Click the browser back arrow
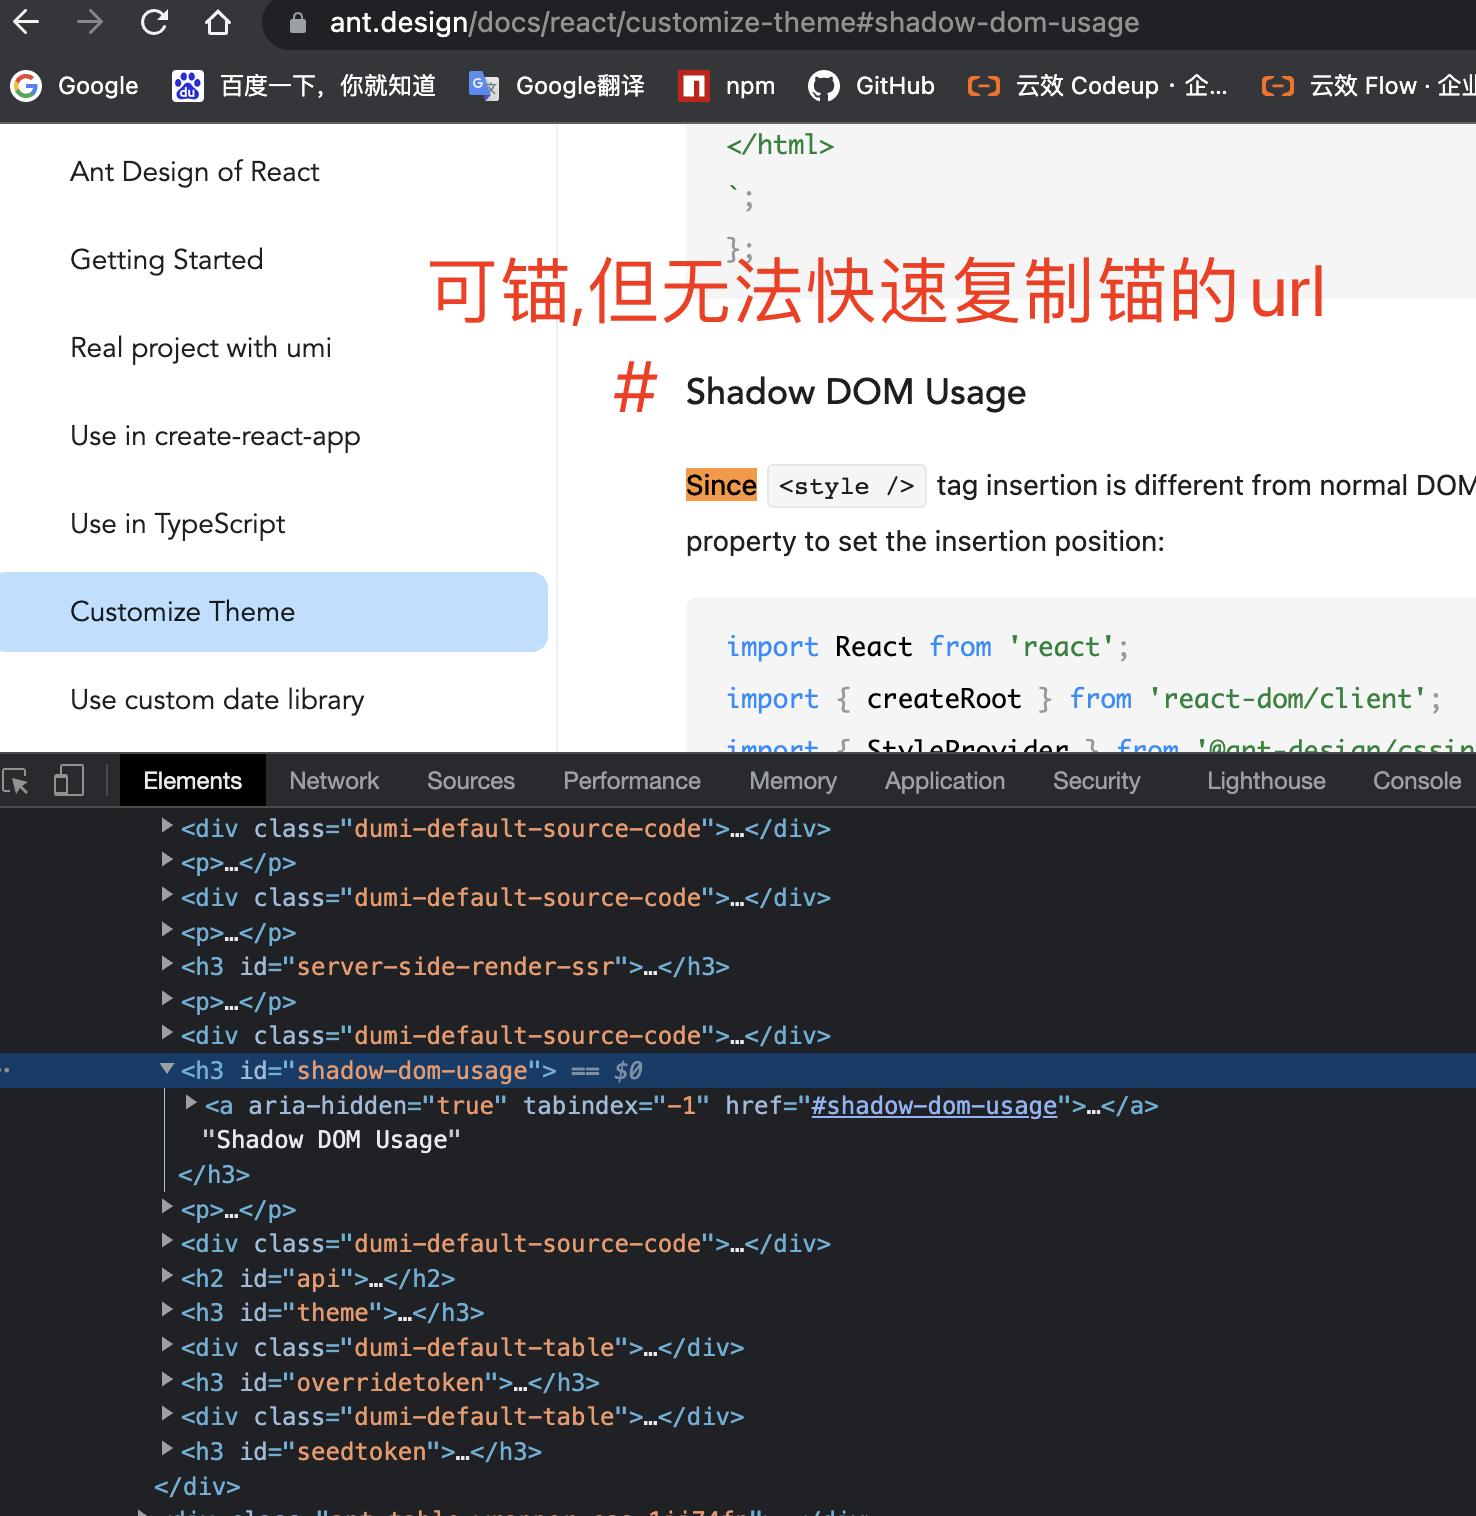 click(x=25, y=22)
